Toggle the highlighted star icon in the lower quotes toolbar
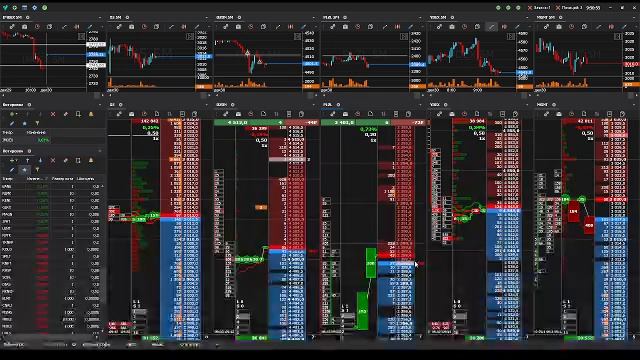Screen dimensions: 640x360 (24, 169)
